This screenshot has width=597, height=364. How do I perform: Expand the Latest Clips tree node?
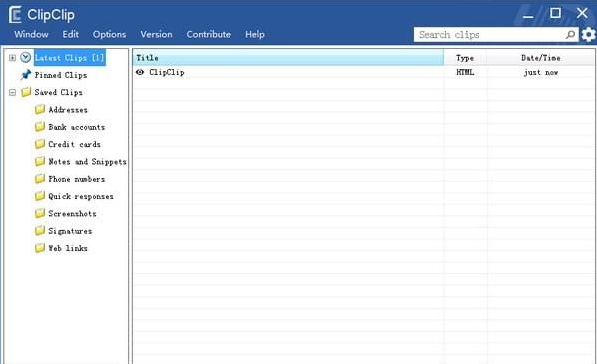(12, 58)
